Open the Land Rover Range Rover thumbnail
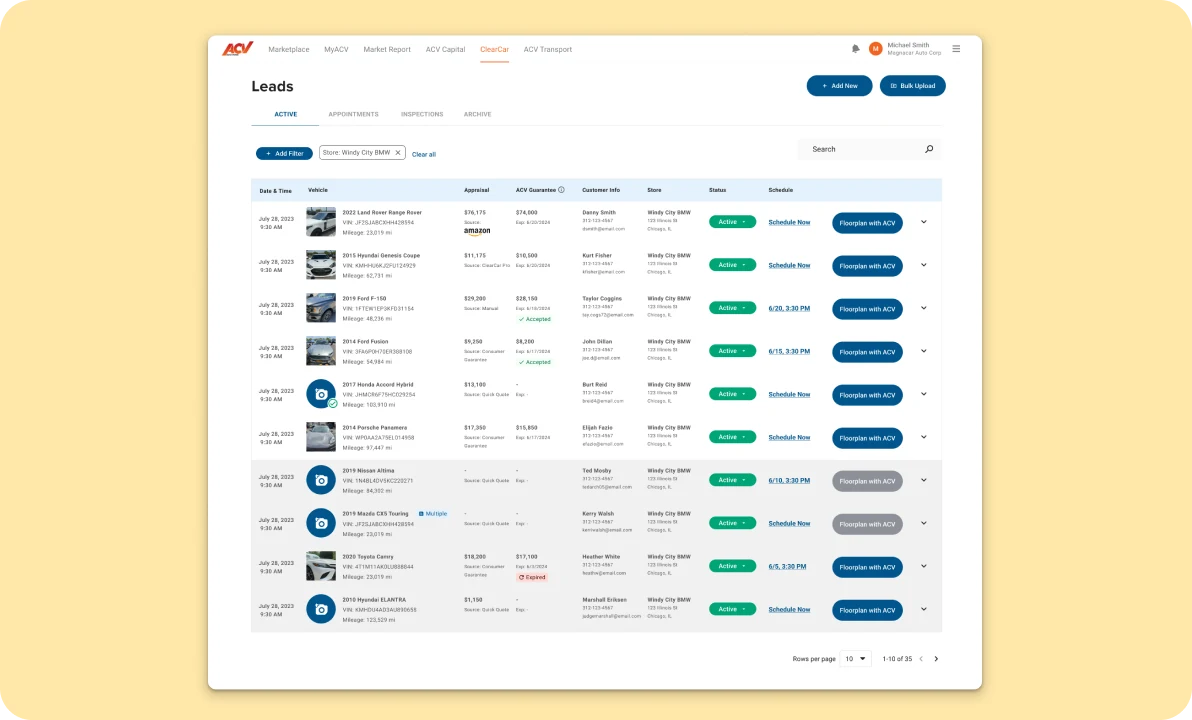 [321, 222]
